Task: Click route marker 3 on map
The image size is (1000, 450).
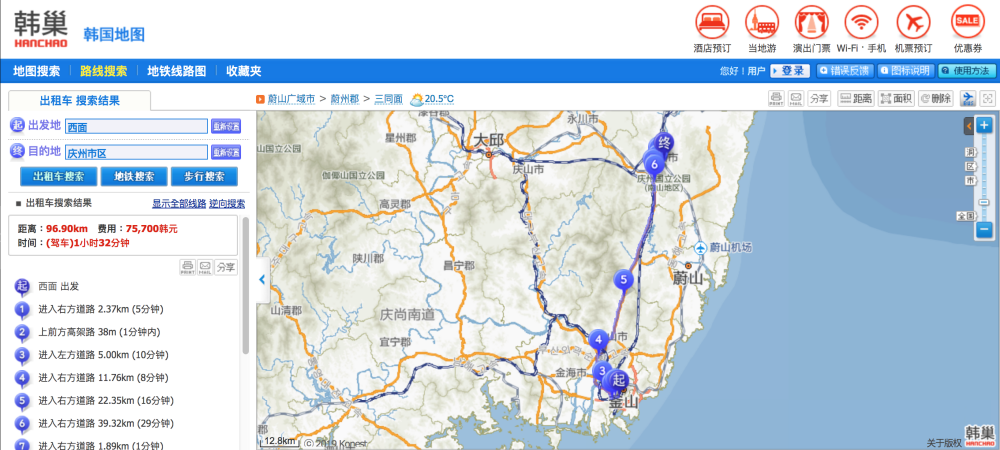Action: click(x=601, y=371)
